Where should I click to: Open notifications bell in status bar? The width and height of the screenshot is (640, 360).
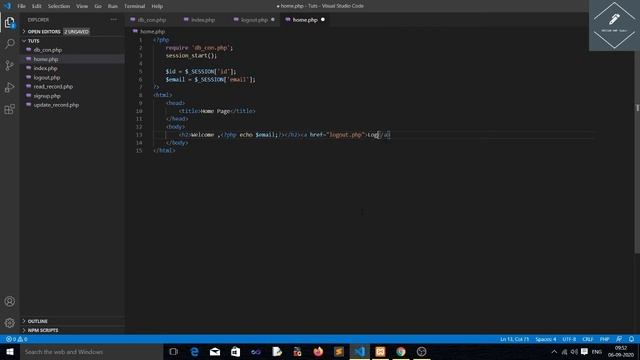(631, 339)
